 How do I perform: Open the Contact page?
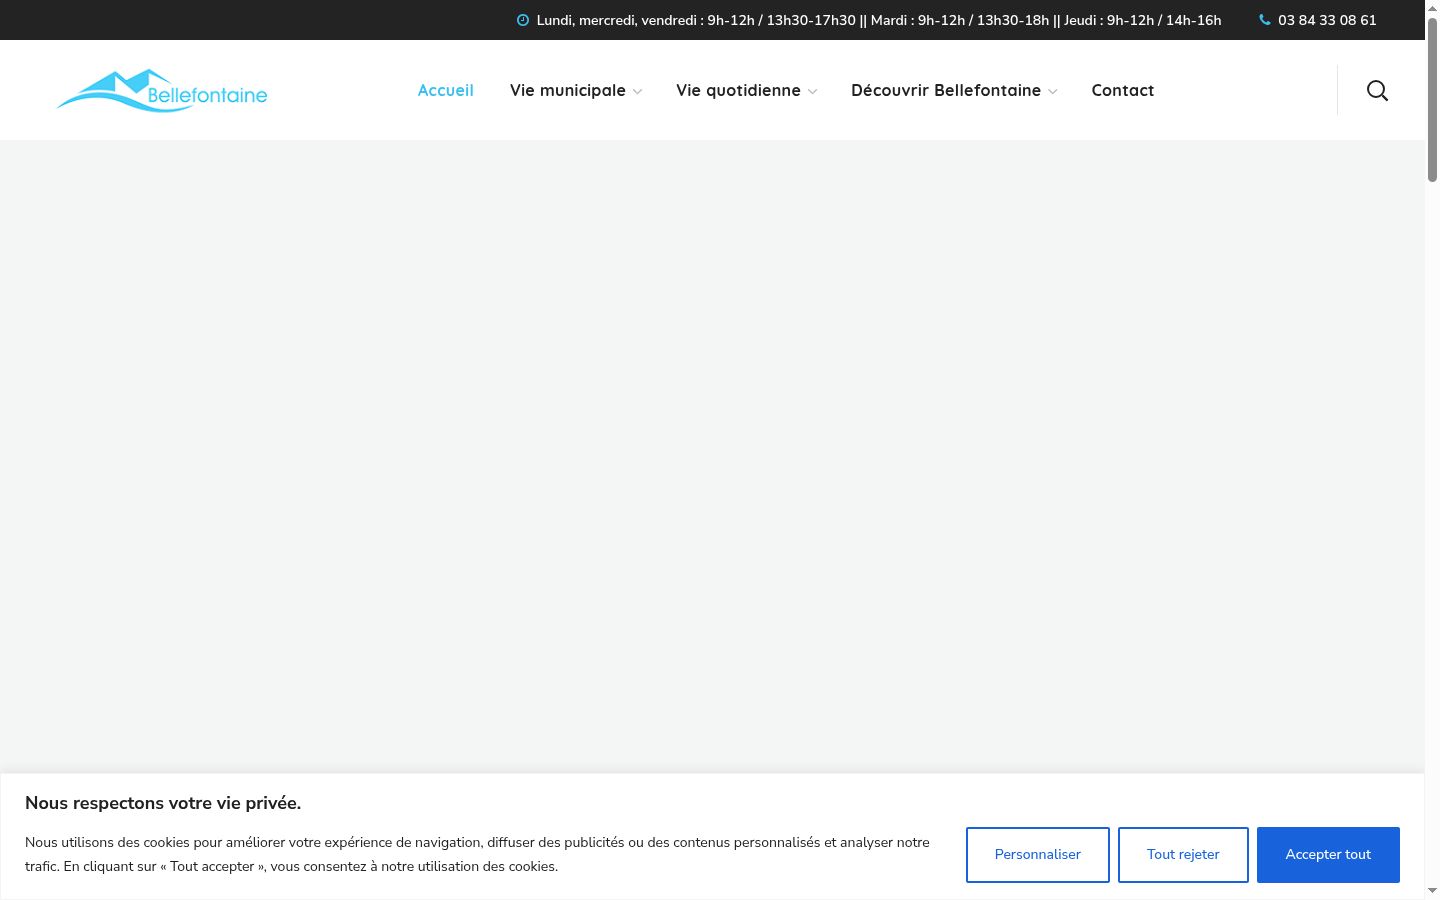1123,90
